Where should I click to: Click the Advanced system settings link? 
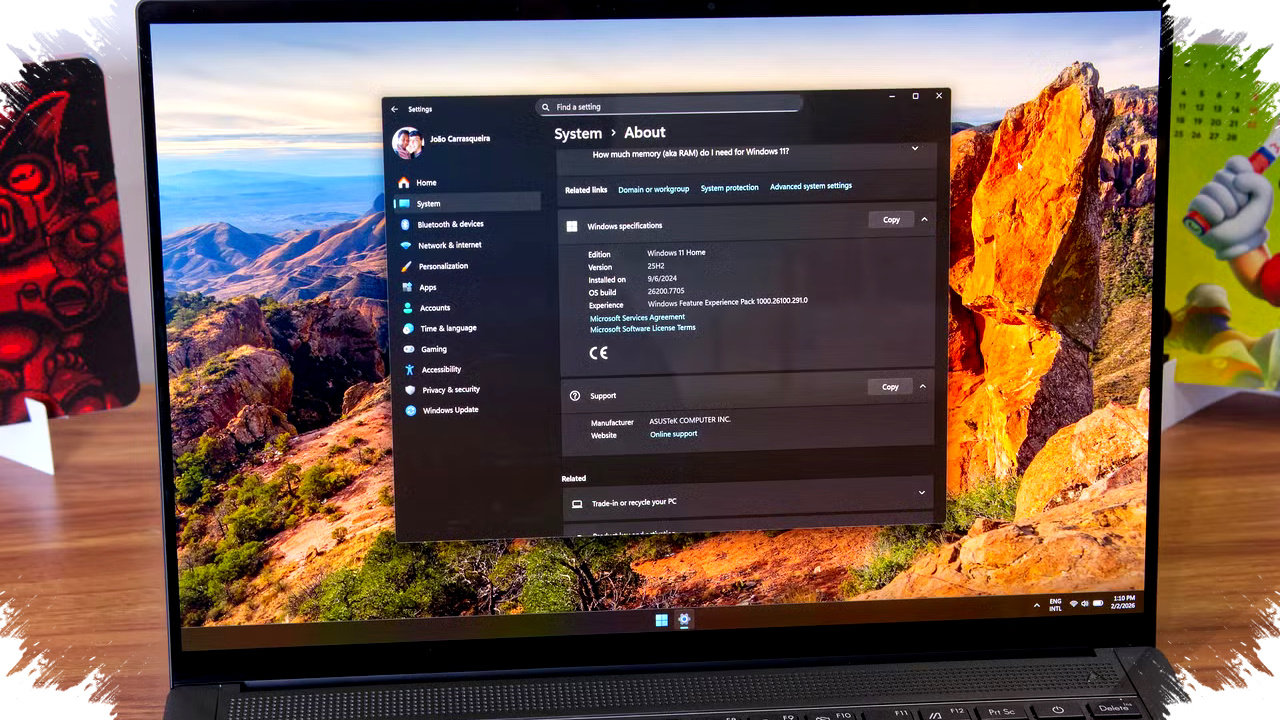click(x=810, y=186)
